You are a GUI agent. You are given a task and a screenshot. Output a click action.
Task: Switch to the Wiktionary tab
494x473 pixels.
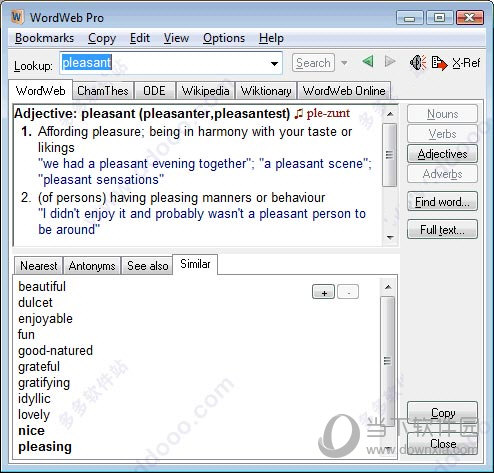pos(266,91)
